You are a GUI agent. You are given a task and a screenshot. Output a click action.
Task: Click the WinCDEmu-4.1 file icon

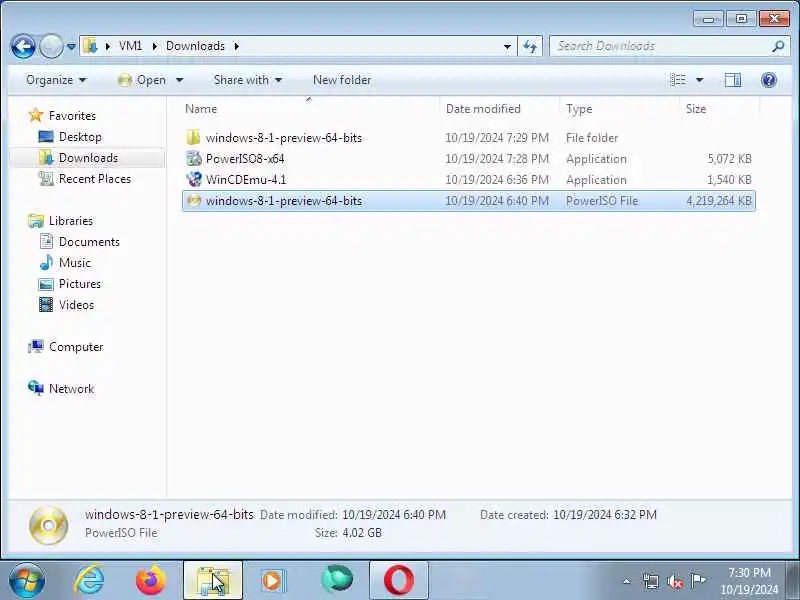click(193, 180)
